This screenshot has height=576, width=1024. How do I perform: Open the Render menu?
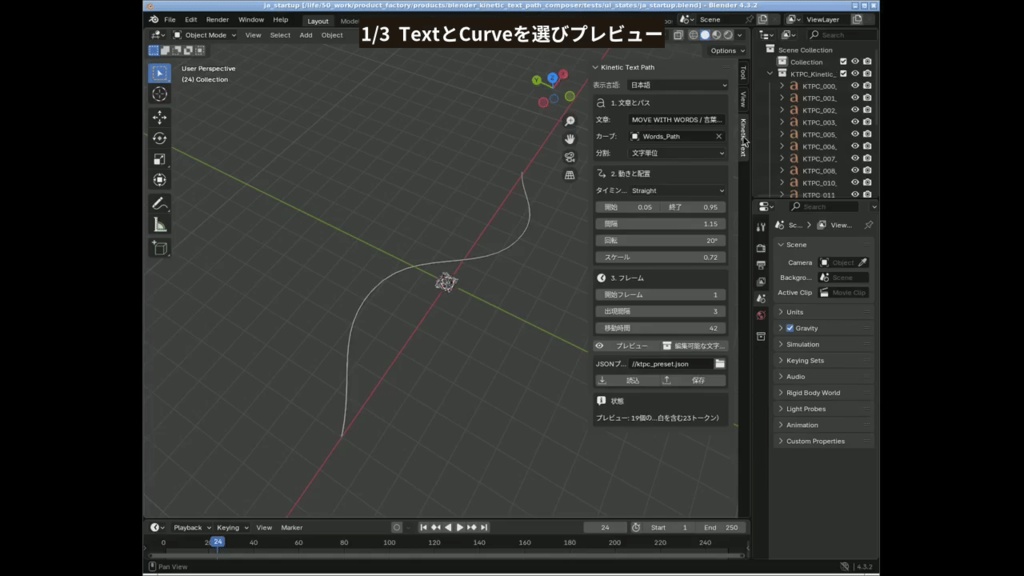217,20
